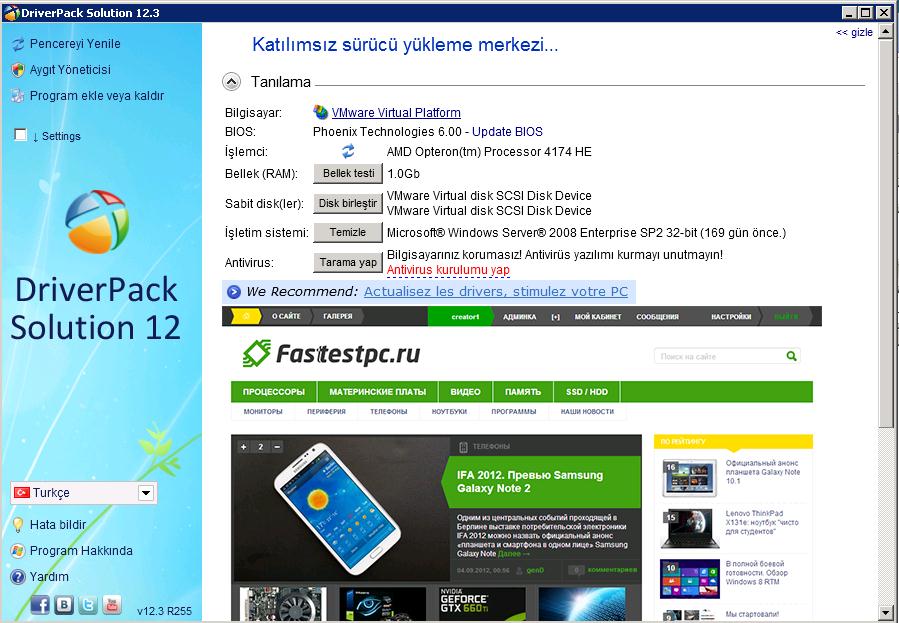Open the VK (B) social icon
This screenshot has height=623, width=899.
tap(64, 605)
